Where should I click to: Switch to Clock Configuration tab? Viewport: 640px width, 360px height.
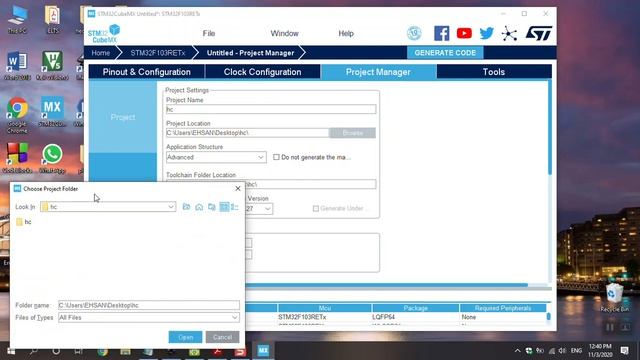(x=262, y=72)
